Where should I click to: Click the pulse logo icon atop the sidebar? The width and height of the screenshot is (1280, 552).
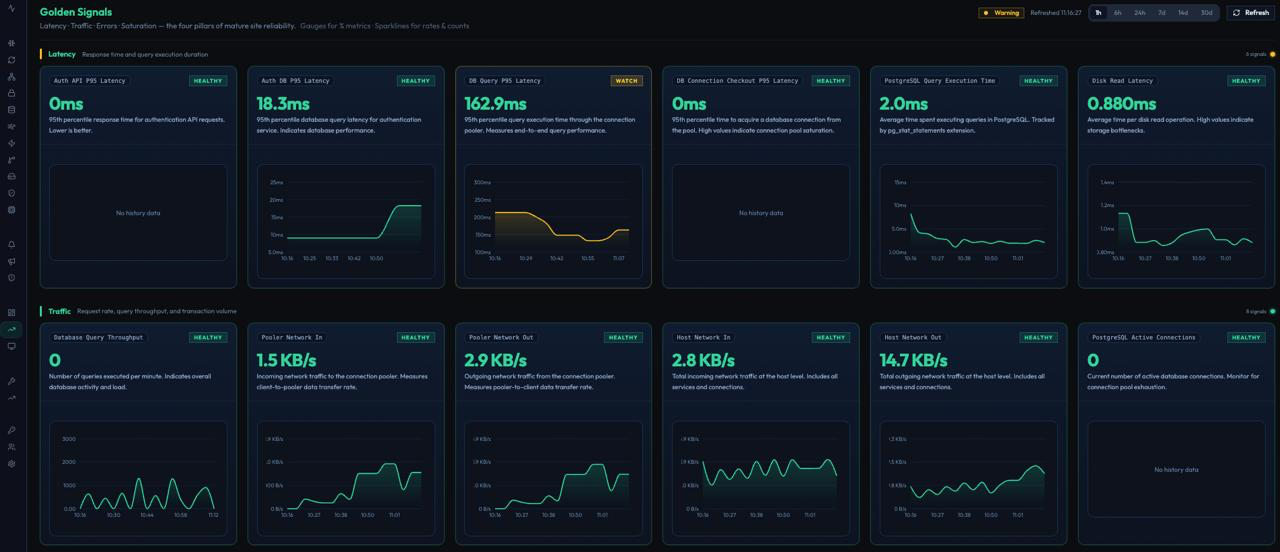coord(12,8)
